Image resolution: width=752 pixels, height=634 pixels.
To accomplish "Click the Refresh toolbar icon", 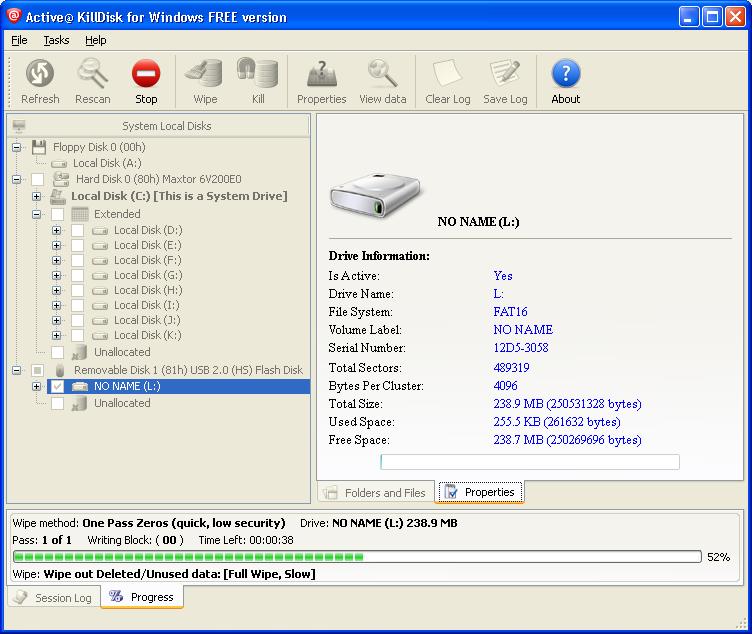I will (40, 73).
